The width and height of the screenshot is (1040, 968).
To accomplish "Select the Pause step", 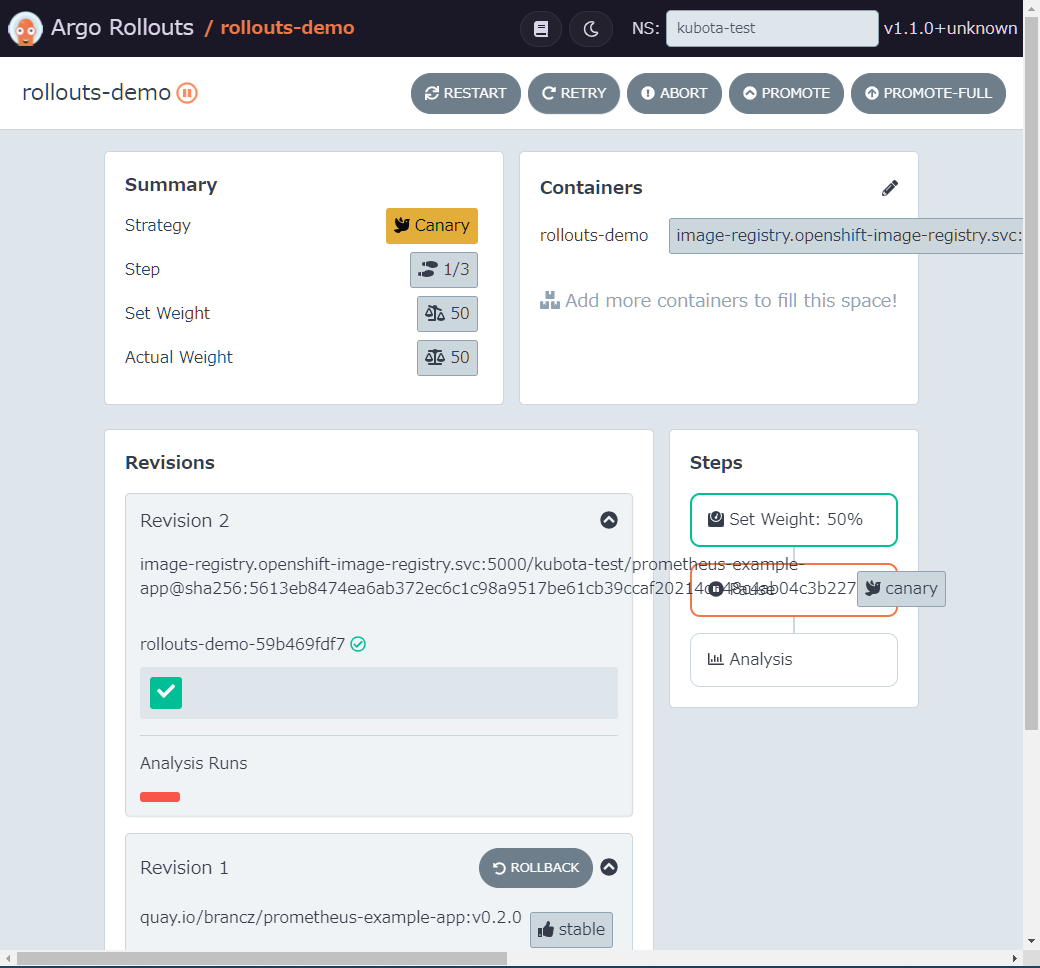I will click(793, 590).
